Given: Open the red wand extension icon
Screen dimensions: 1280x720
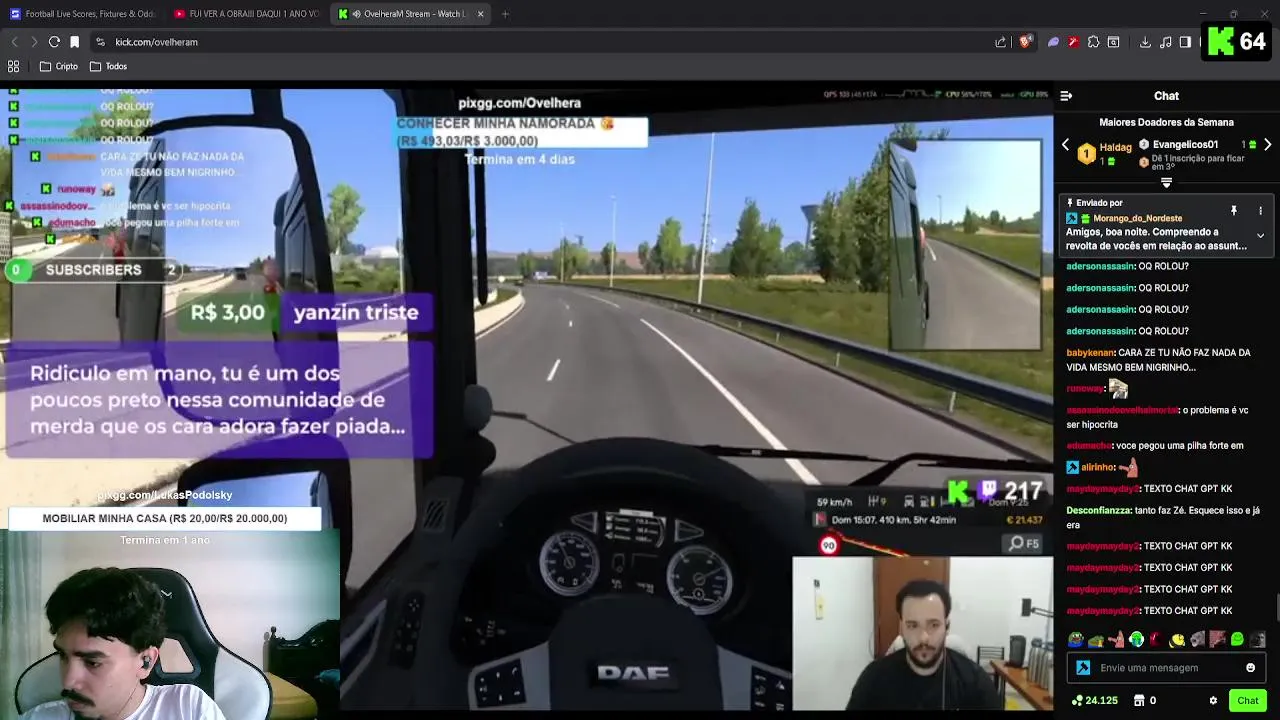Looking at the screenshot, I should [x=1073, y=42].
